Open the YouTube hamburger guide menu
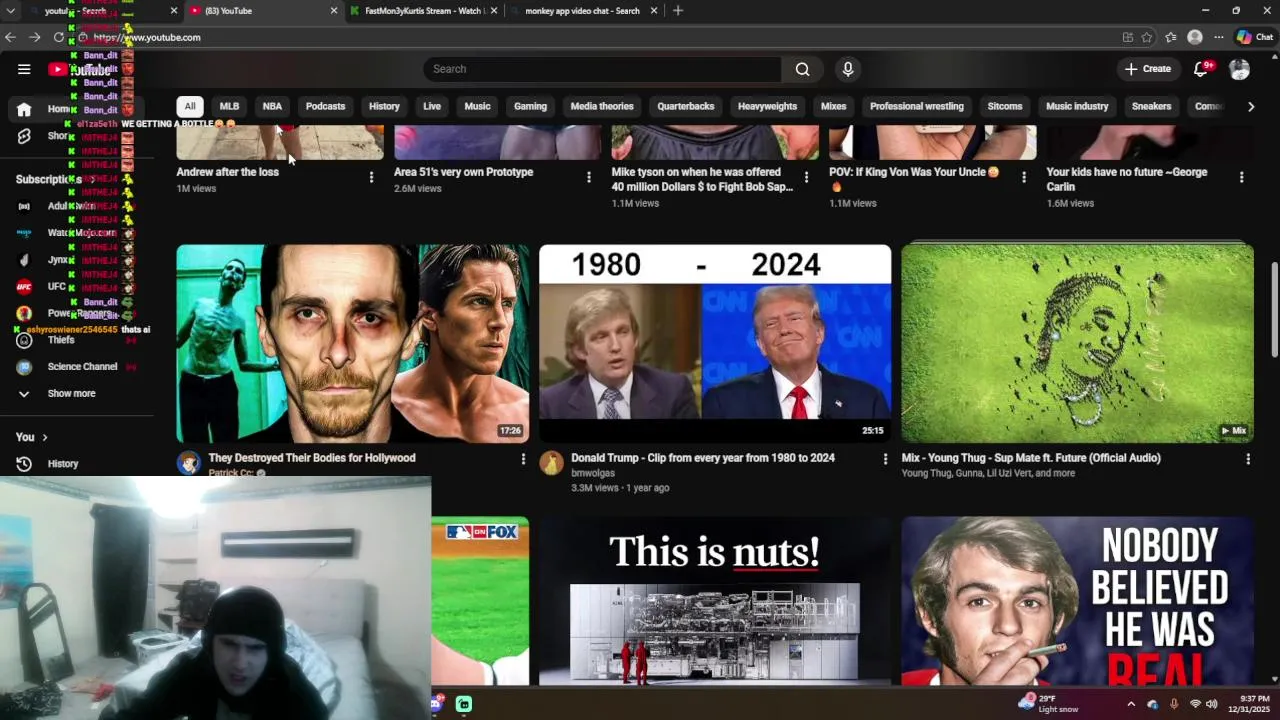This screenshot has height=720, width=1280. point(24,69)
